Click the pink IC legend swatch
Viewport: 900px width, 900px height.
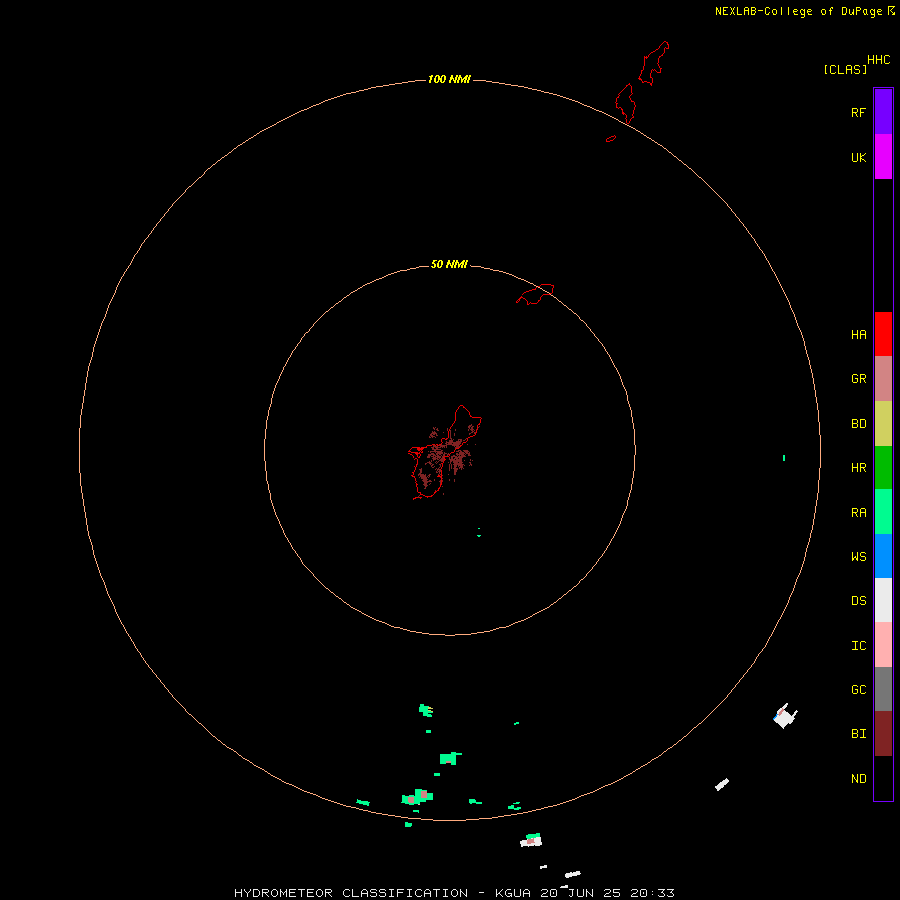tap(883, 645)
